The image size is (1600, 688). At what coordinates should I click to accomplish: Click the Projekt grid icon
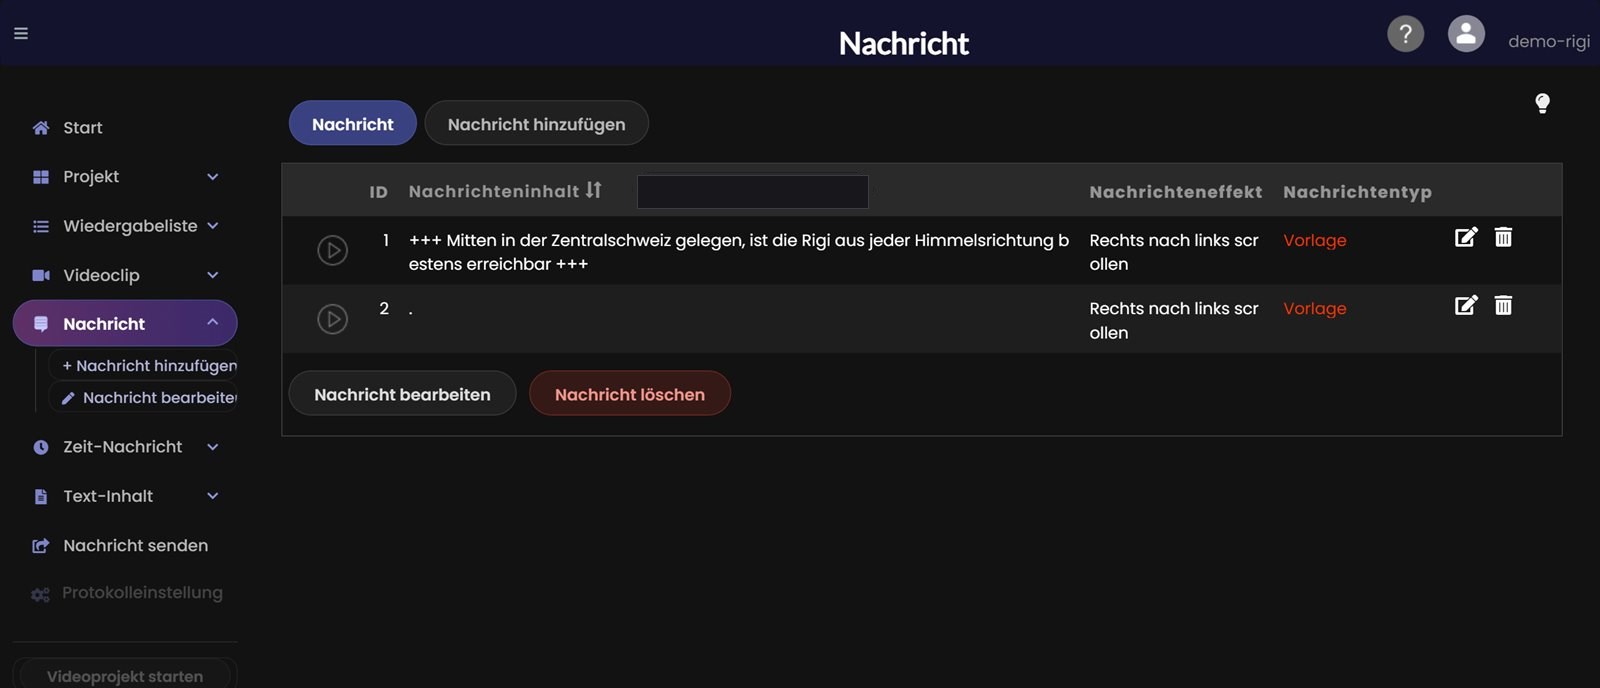(x=41, y=177)
